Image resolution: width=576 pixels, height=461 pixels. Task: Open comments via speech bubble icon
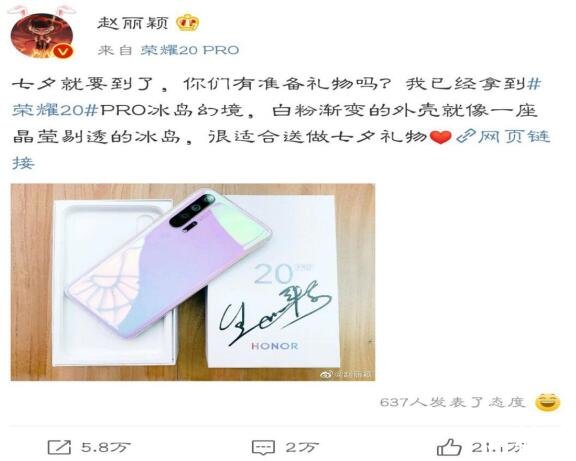click(263, 448)
